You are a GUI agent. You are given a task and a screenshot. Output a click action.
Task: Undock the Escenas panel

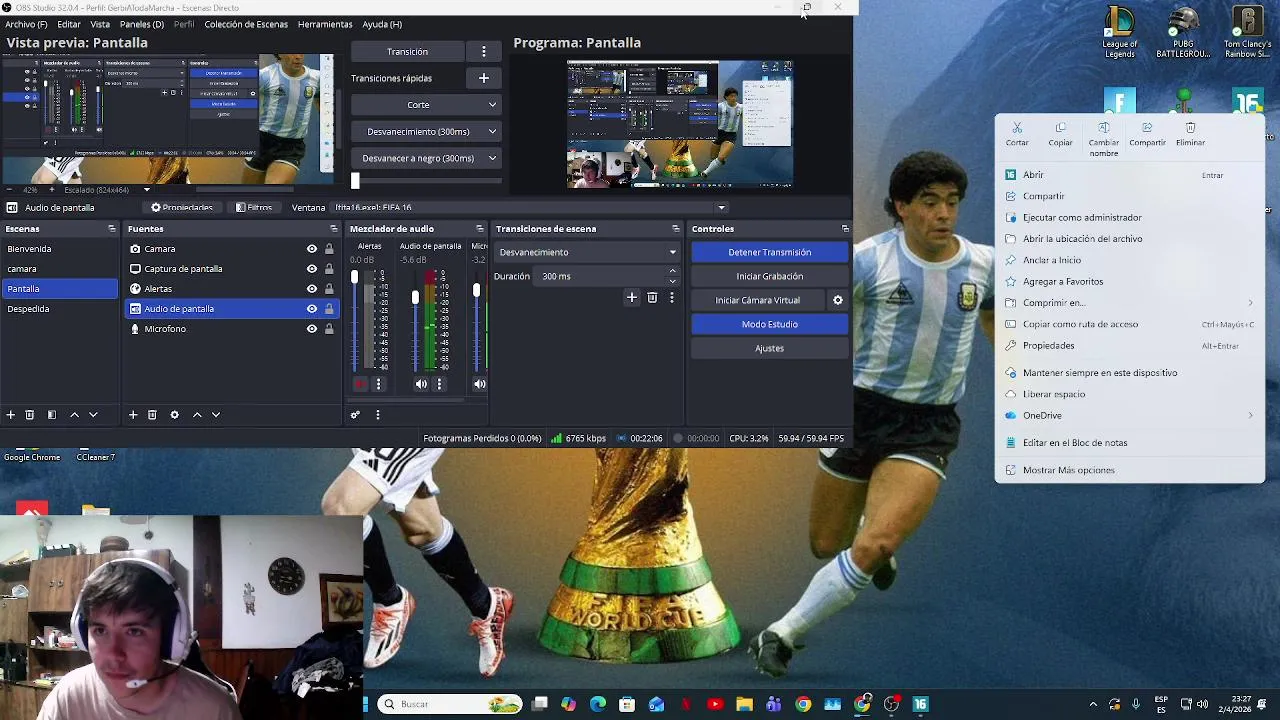[112, 229]
